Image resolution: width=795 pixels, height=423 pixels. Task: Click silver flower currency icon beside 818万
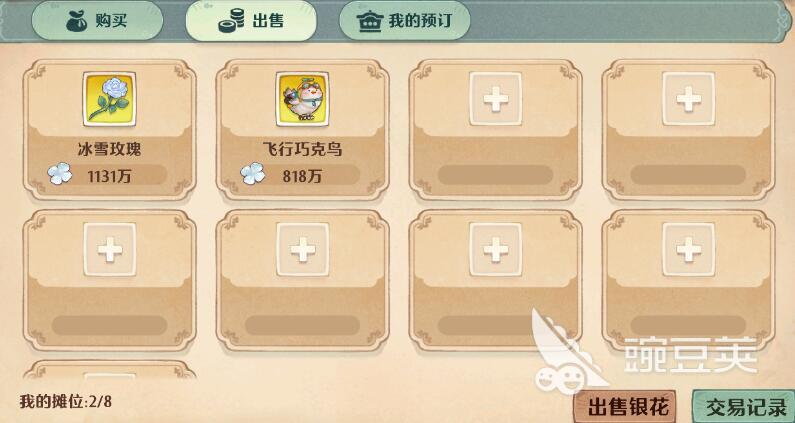pyautogui.click(x=252, y=173)
